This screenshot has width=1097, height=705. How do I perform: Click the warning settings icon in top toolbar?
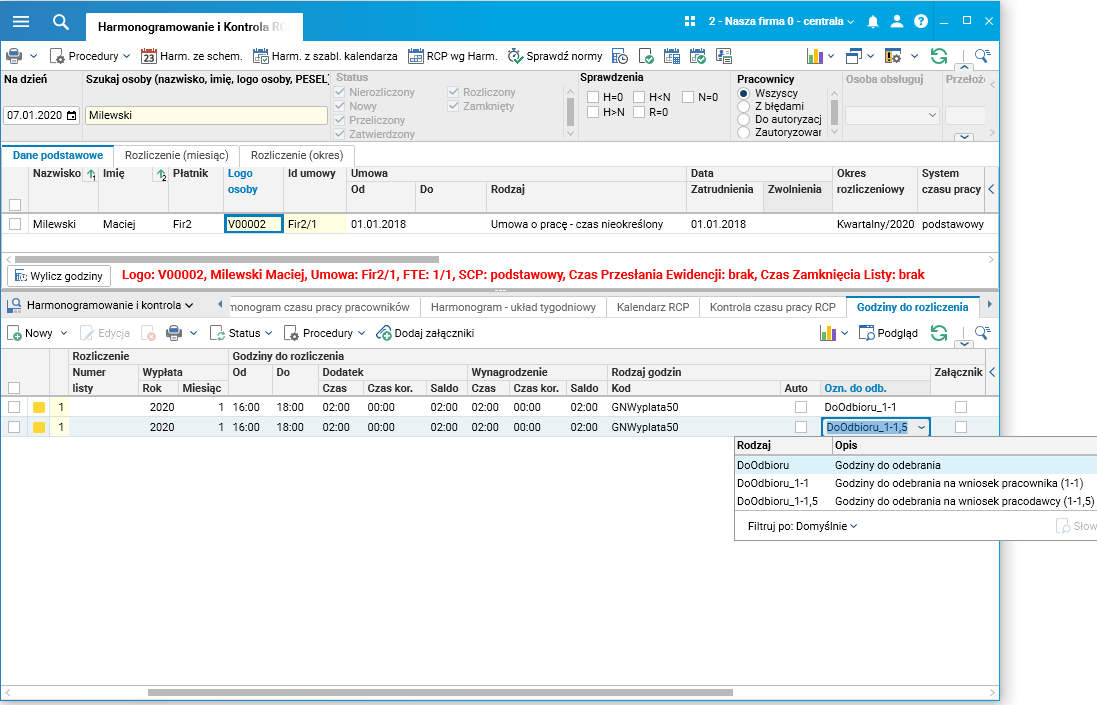893,56
